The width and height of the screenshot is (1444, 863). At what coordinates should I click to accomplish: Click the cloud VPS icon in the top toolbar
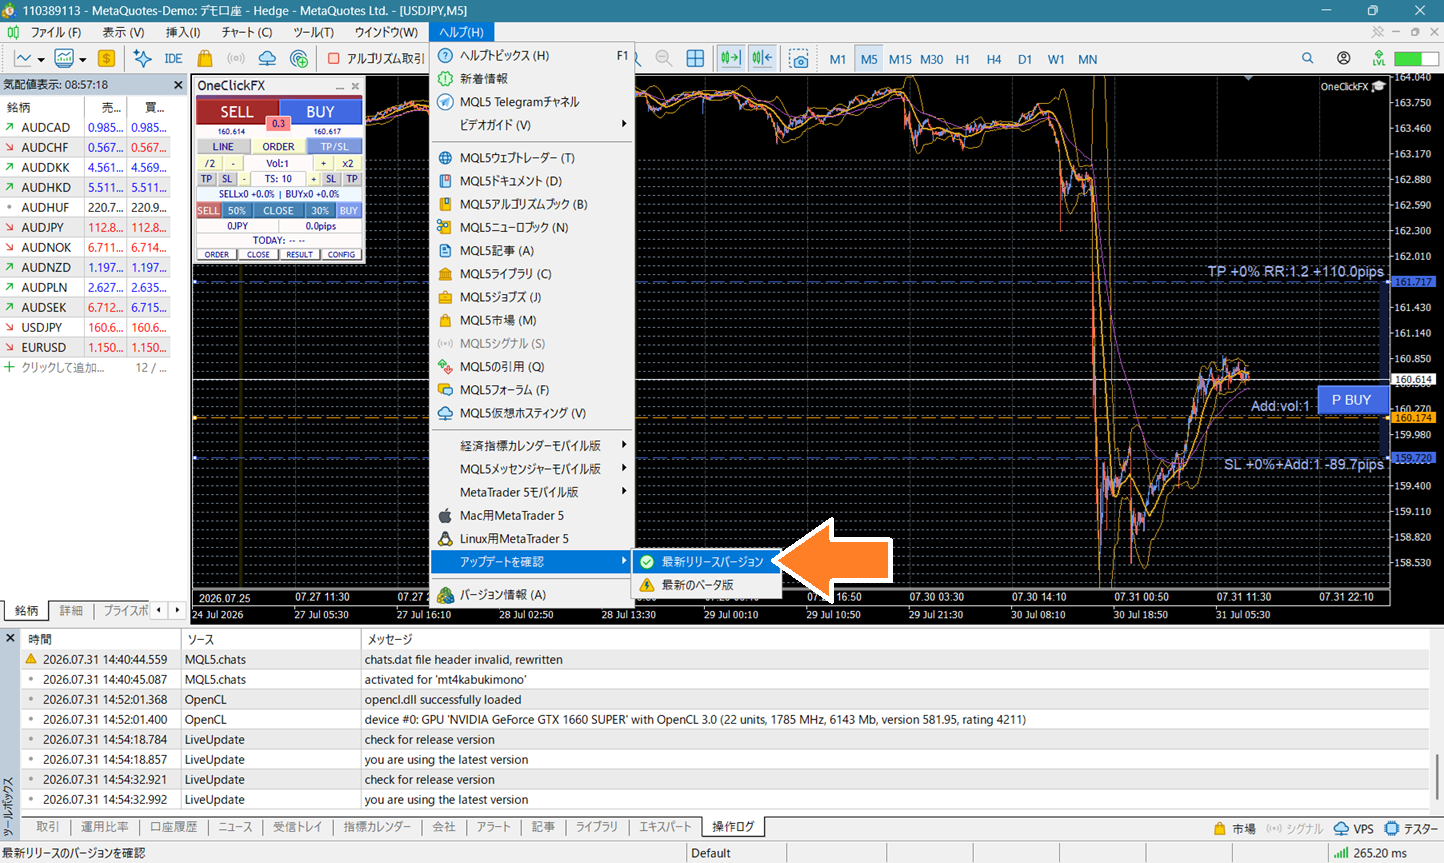pyautogui.click(x=267, y=59)
